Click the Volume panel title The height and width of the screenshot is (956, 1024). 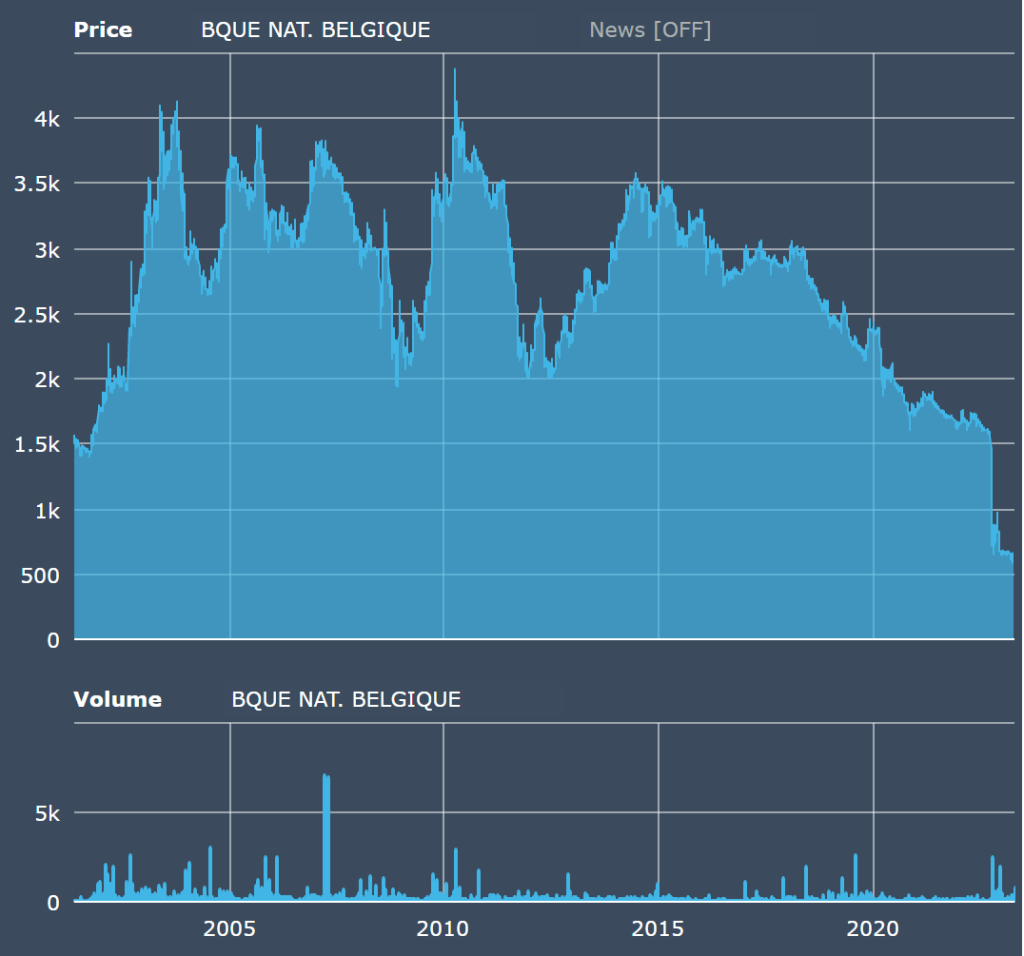point(118,699)
